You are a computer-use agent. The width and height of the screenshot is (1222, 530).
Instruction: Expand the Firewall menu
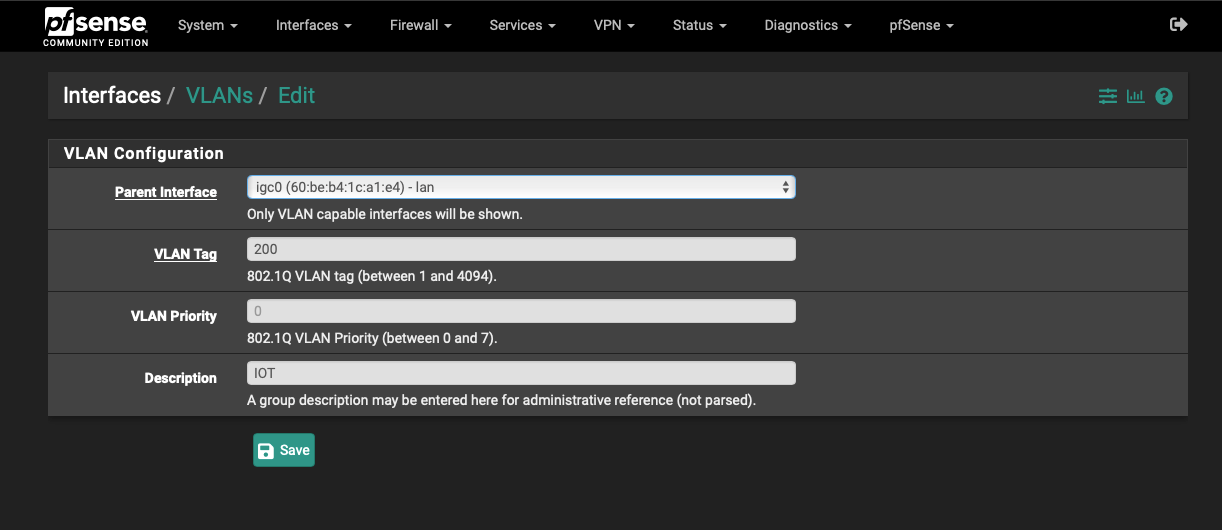(421, 25)
